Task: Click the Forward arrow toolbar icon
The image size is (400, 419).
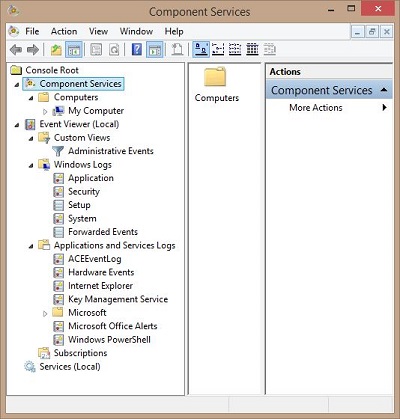Action: click(x=33, y=50)
